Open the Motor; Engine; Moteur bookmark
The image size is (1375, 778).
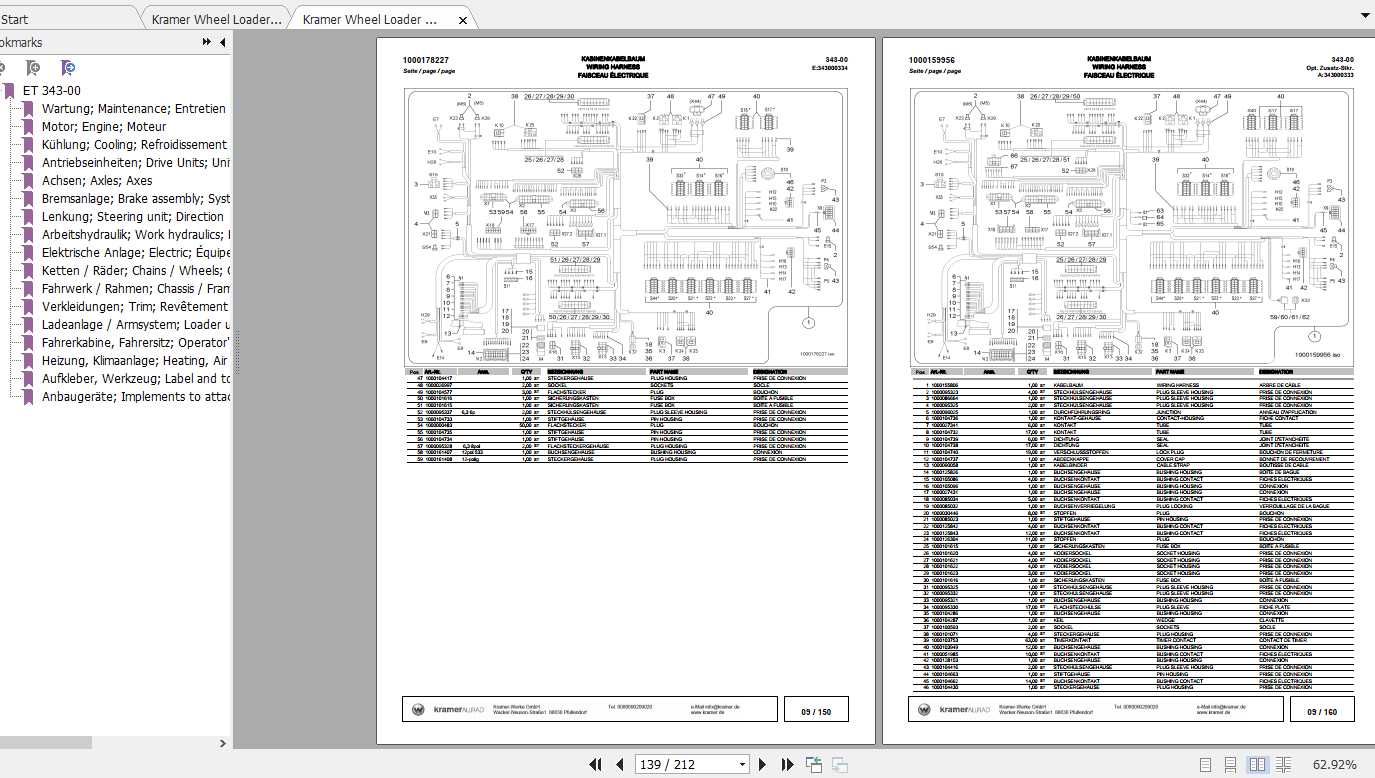pyautogui.click(x=104, y=126)
